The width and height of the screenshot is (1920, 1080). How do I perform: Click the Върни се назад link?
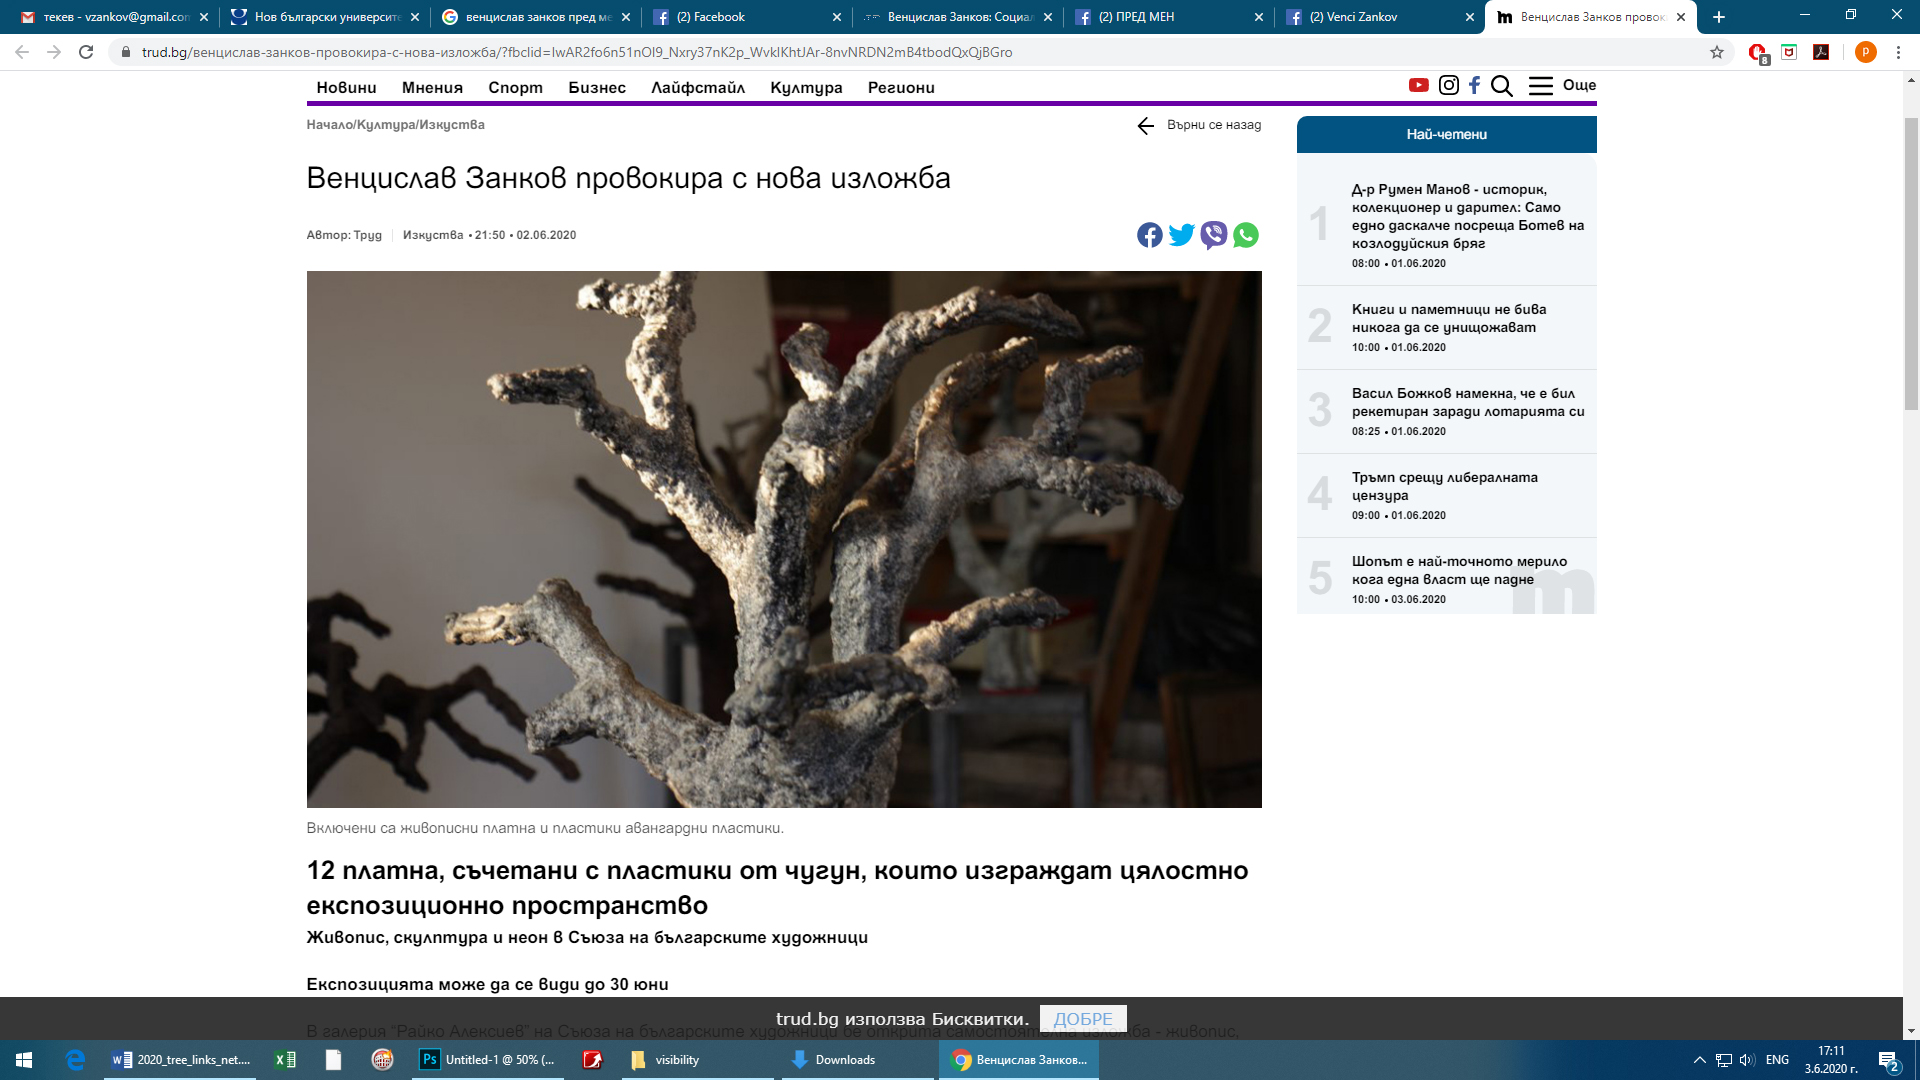pos(1199,125)
